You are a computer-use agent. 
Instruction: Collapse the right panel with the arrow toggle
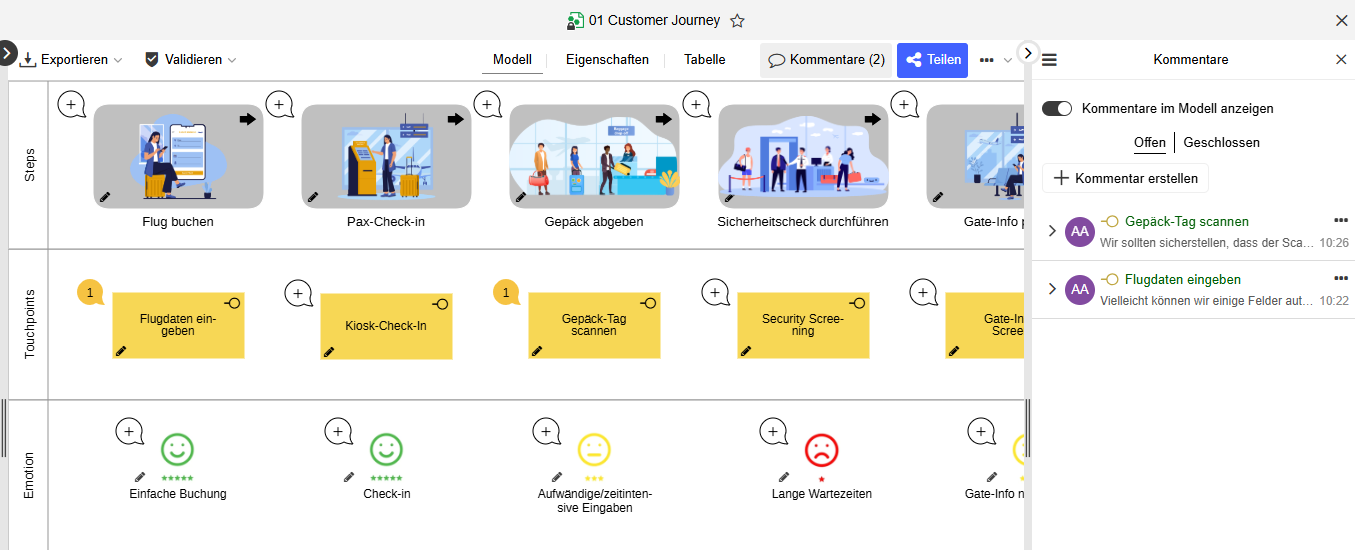(1028, 52)
